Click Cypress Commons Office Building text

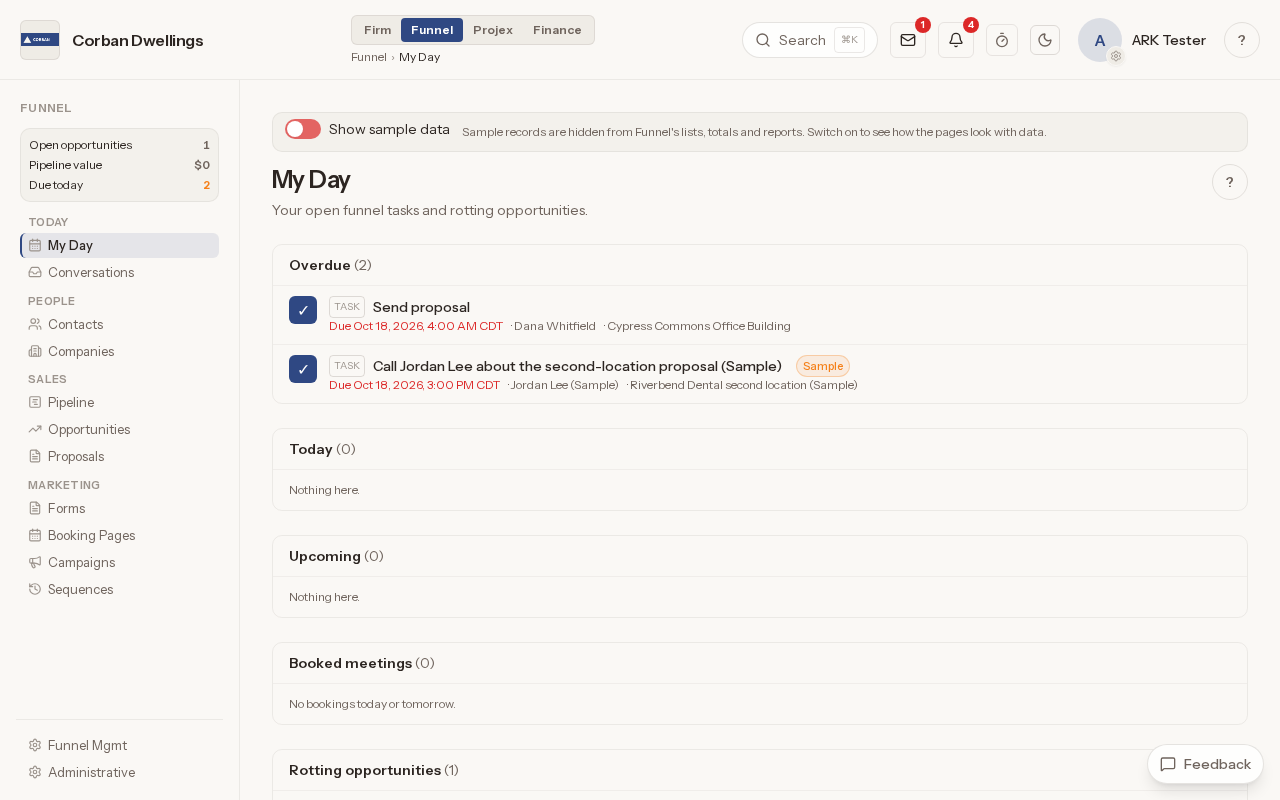pos(699,326)
